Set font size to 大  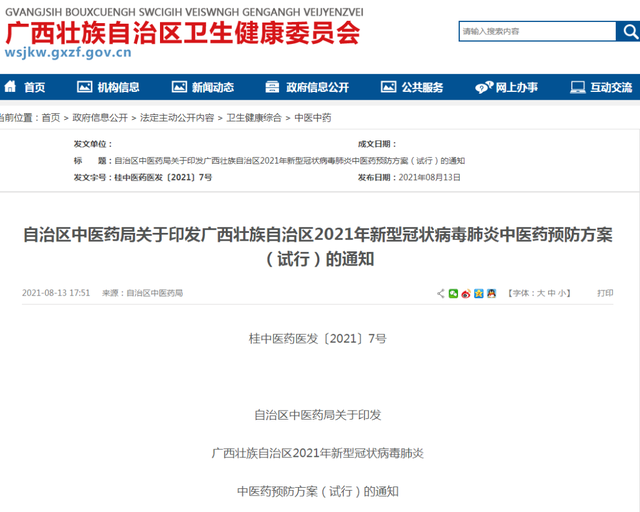pos(541,293)
